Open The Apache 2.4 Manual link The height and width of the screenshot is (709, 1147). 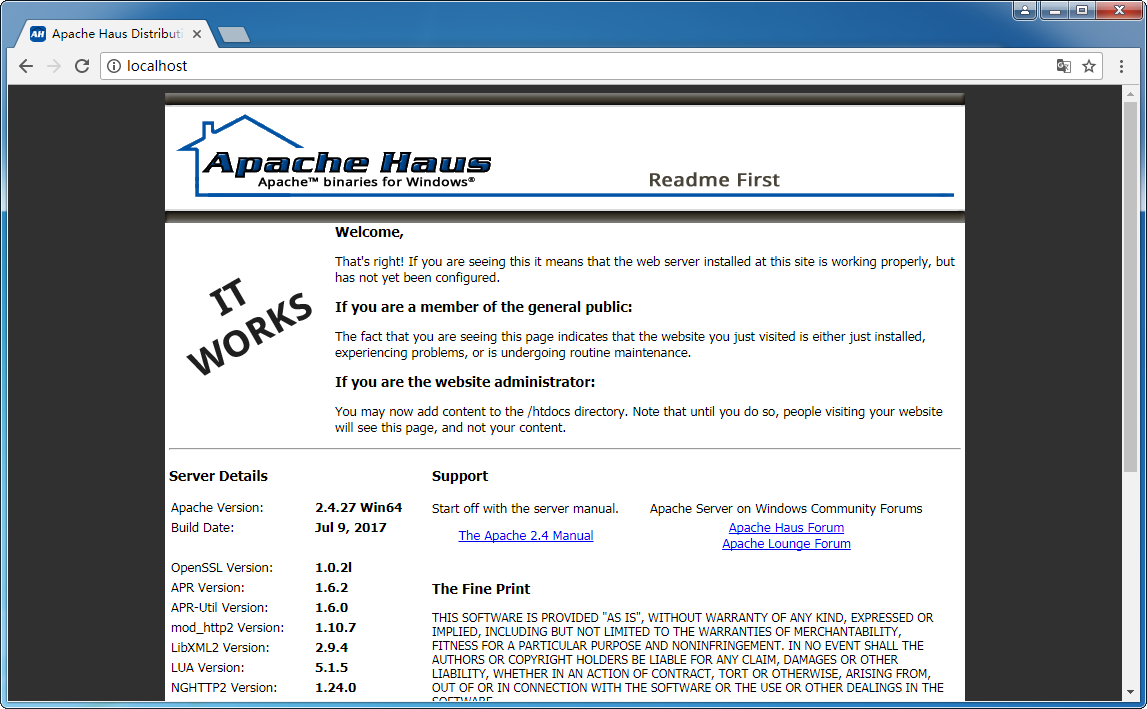point(526,536)
